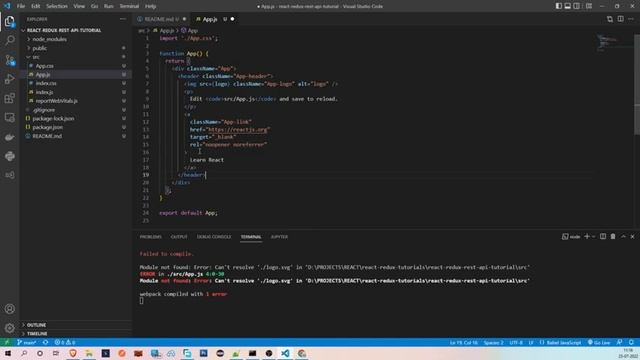Click the feedback icon in status bar

[620, 342]
